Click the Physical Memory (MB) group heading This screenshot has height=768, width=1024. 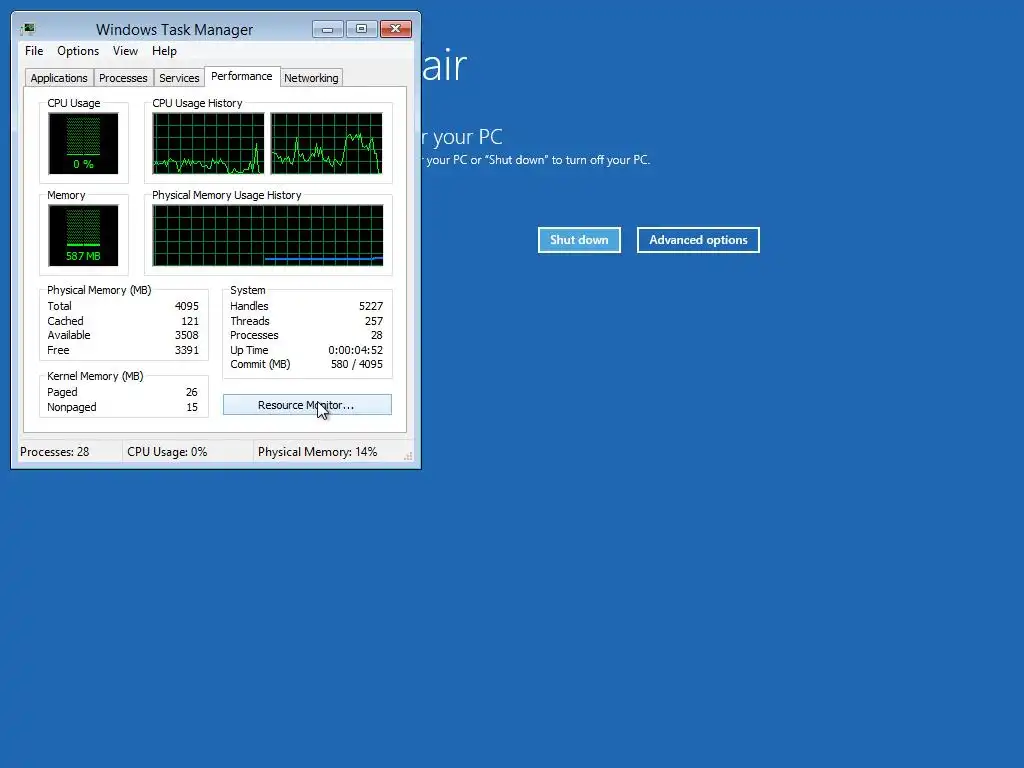tap(99, 290)
